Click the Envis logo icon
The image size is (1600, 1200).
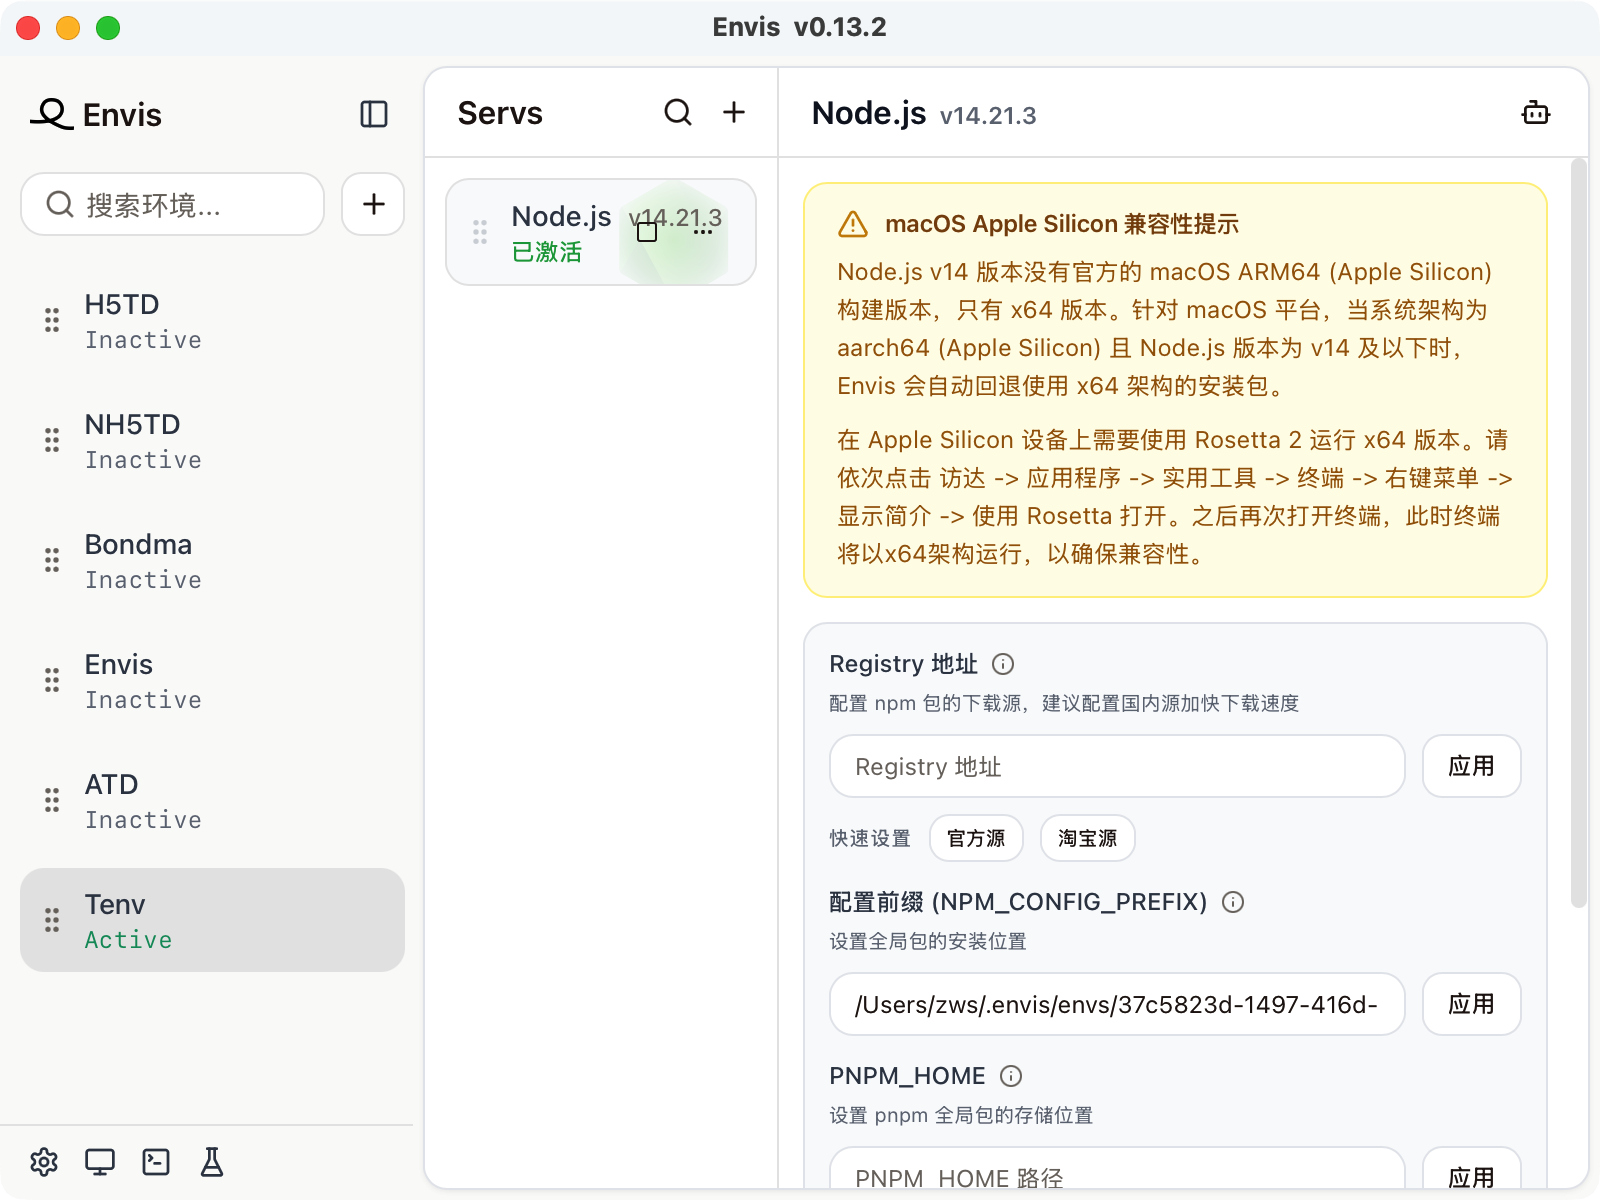point(52,114)
